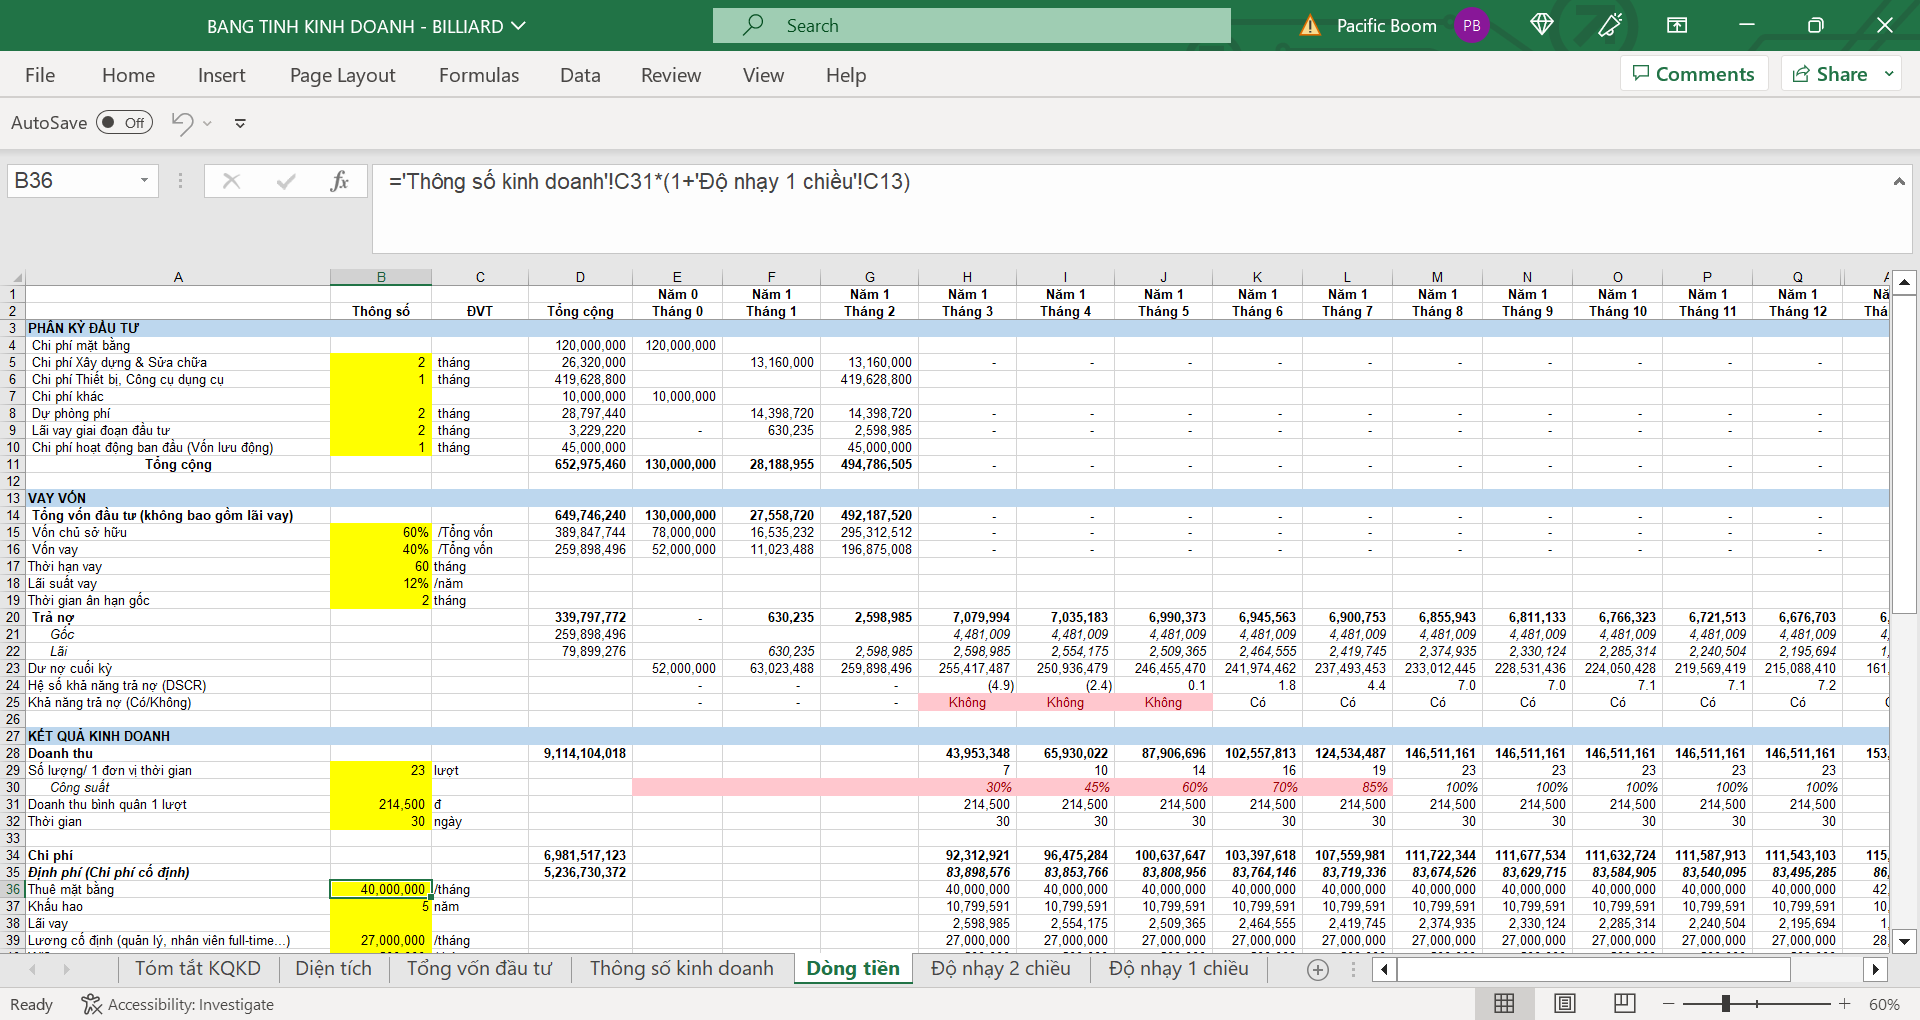This screenshot has width=1920, height=1020.
Task: Select the Normal view icon
Action: [1504, 1003]
